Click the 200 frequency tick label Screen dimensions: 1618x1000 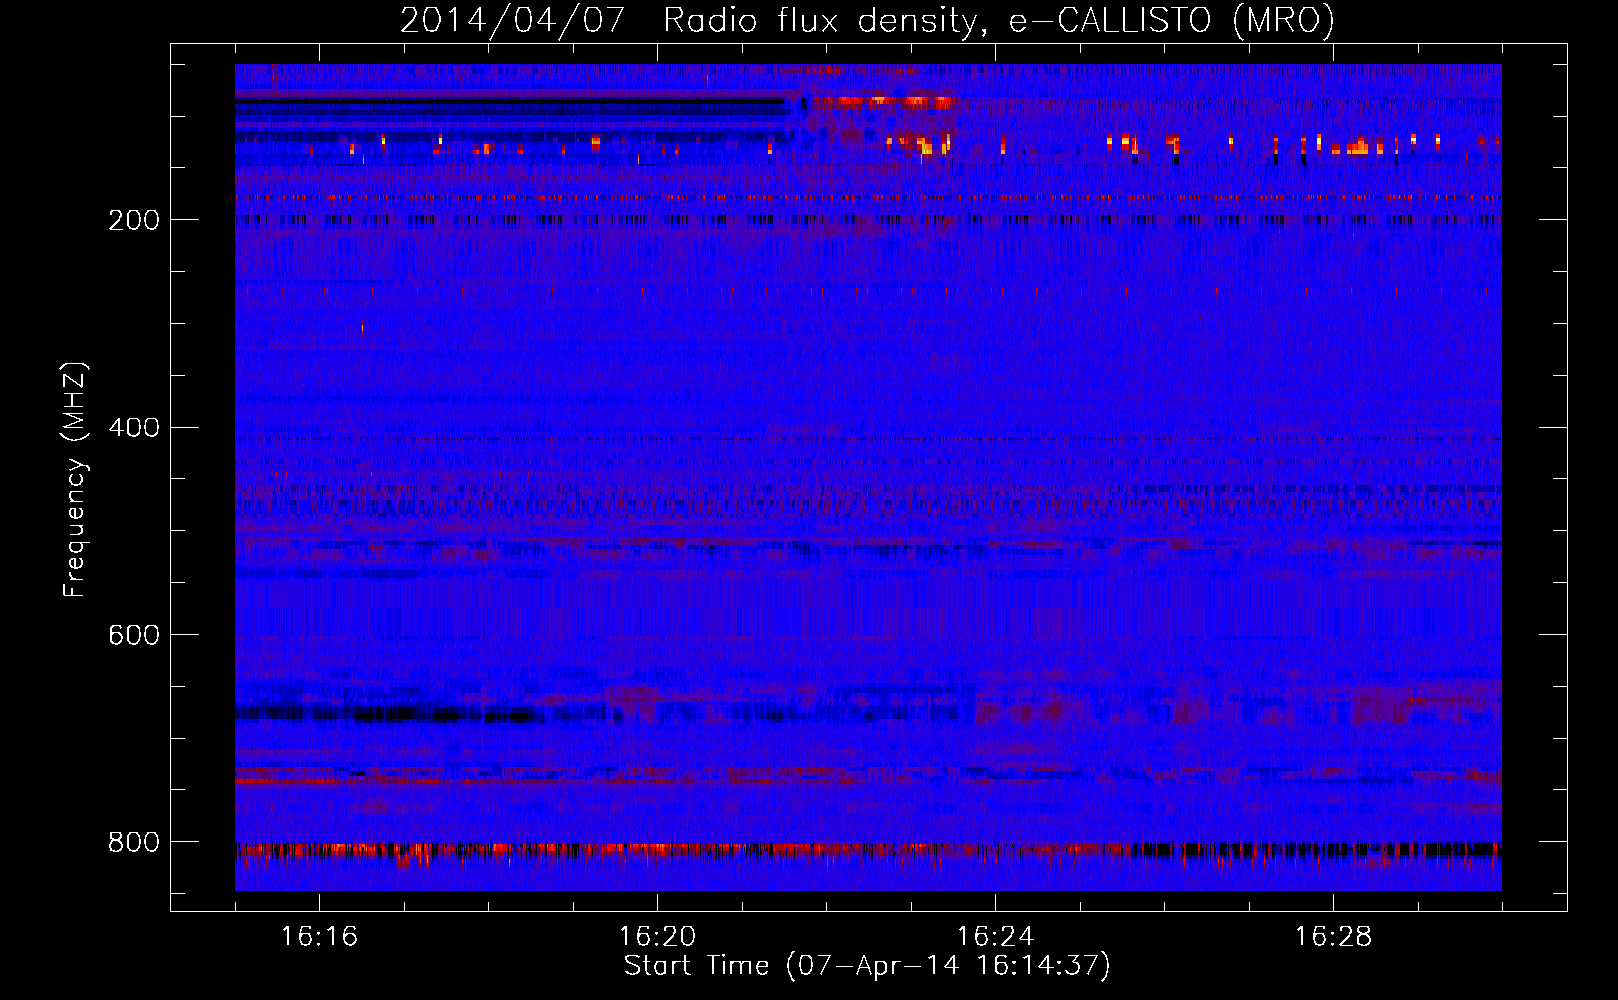134,220
